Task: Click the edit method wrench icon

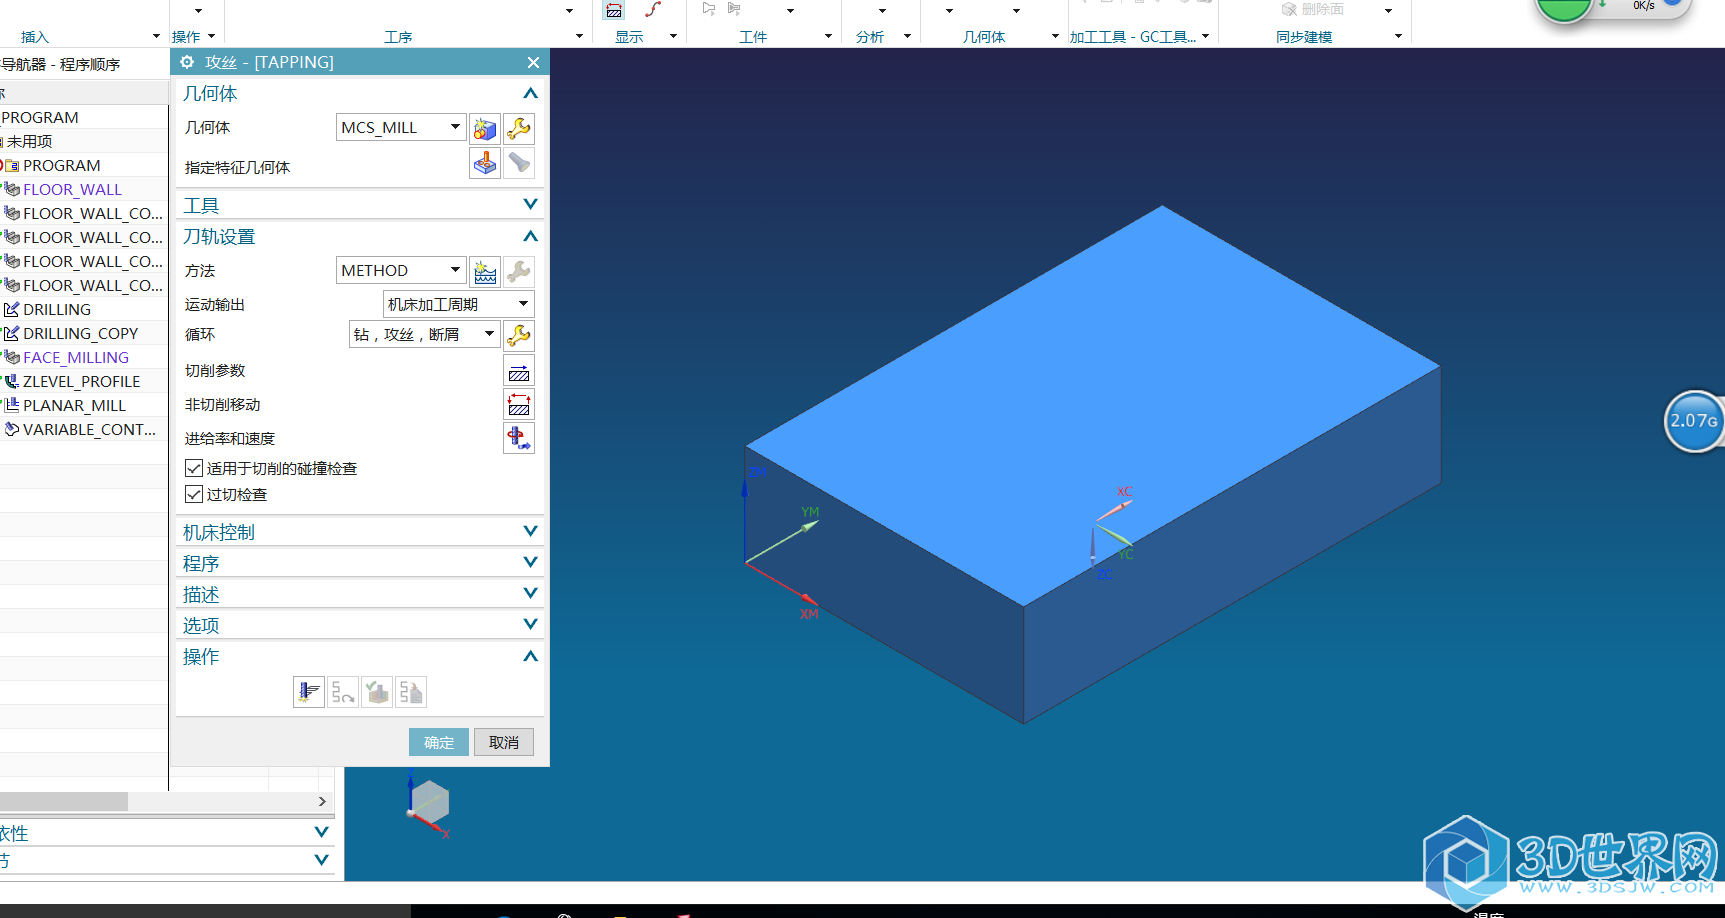Action: tap(519, 271)
